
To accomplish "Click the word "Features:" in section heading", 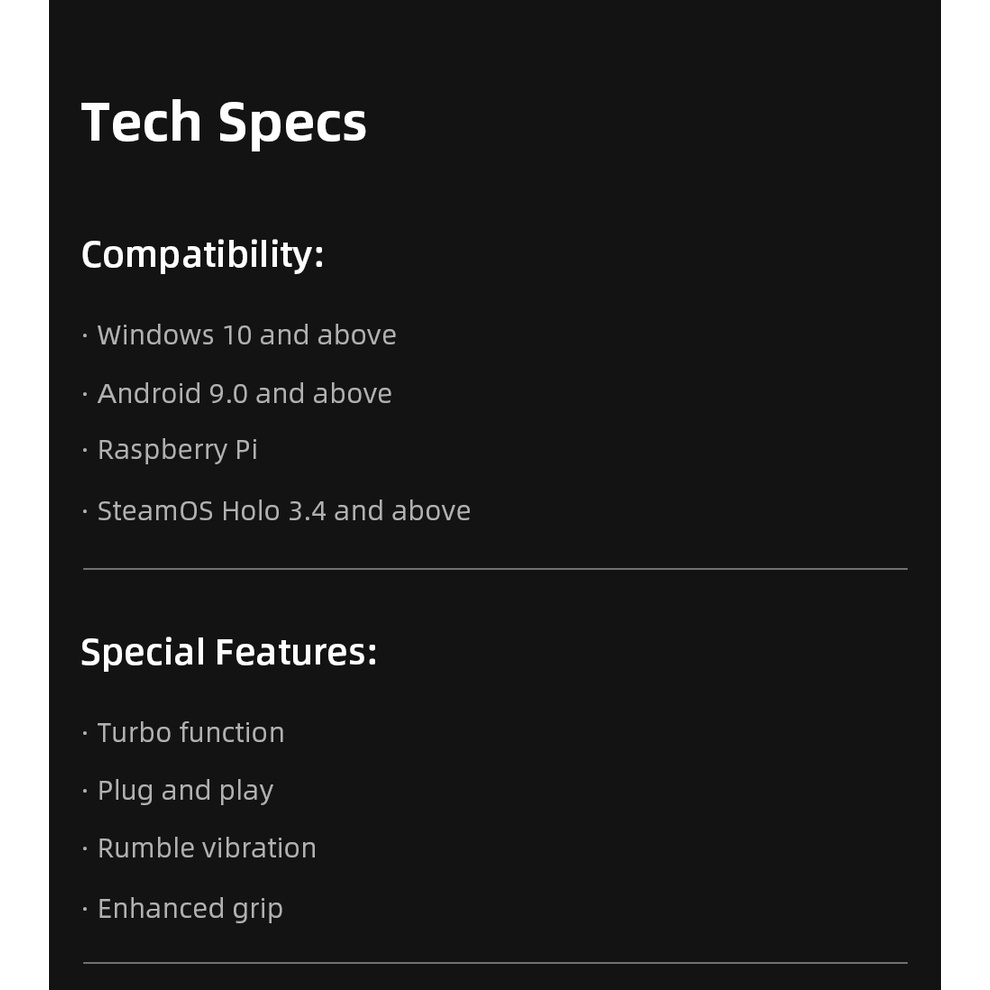I will coord(296,652).
